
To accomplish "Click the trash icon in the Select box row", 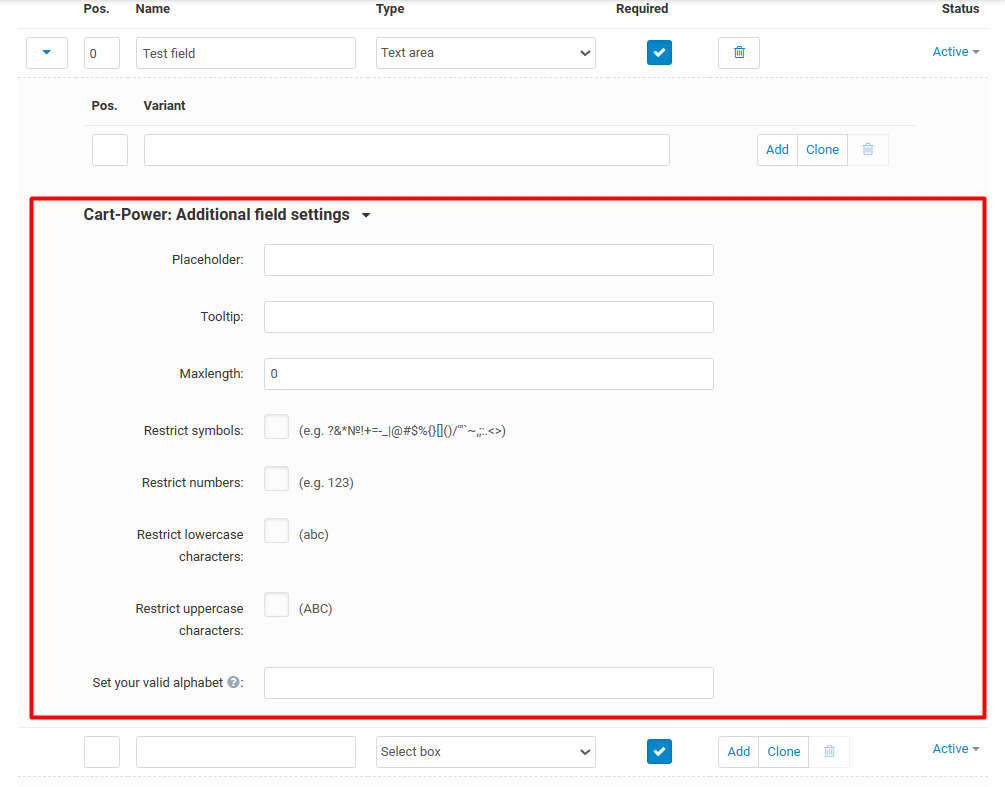I will [x=829, y=751].
